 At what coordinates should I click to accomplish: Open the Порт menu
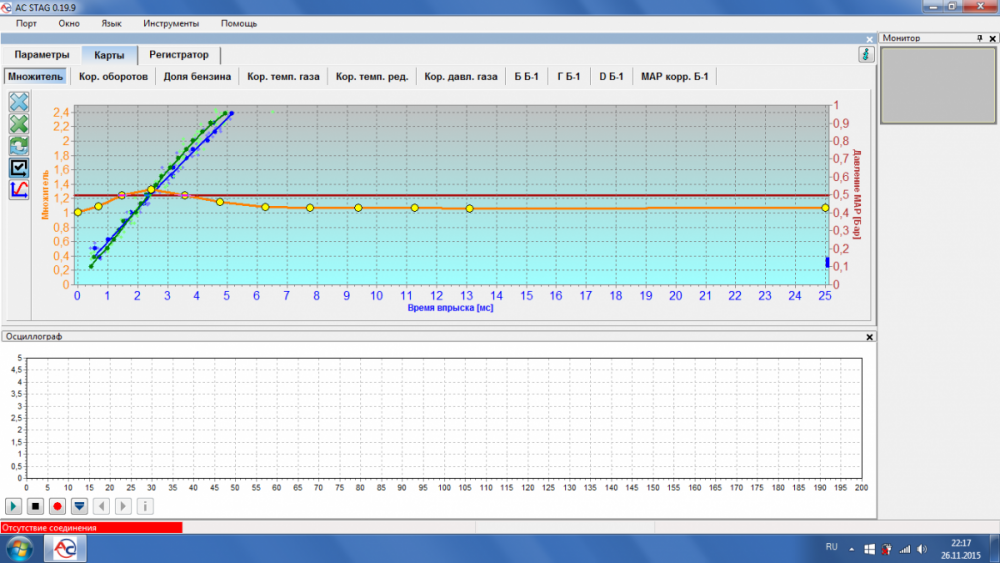point(26,23)
